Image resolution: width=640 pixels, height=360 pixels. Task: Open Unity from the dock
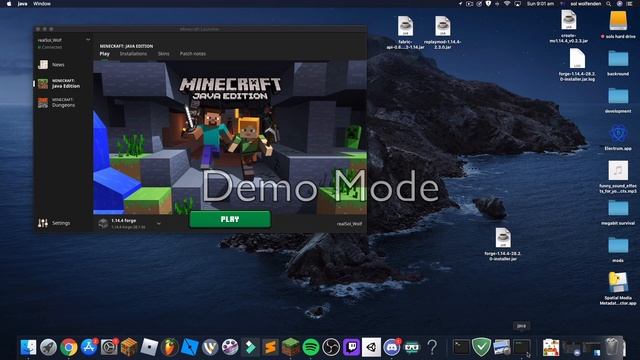pyautogui.click(x=371, y=347)
